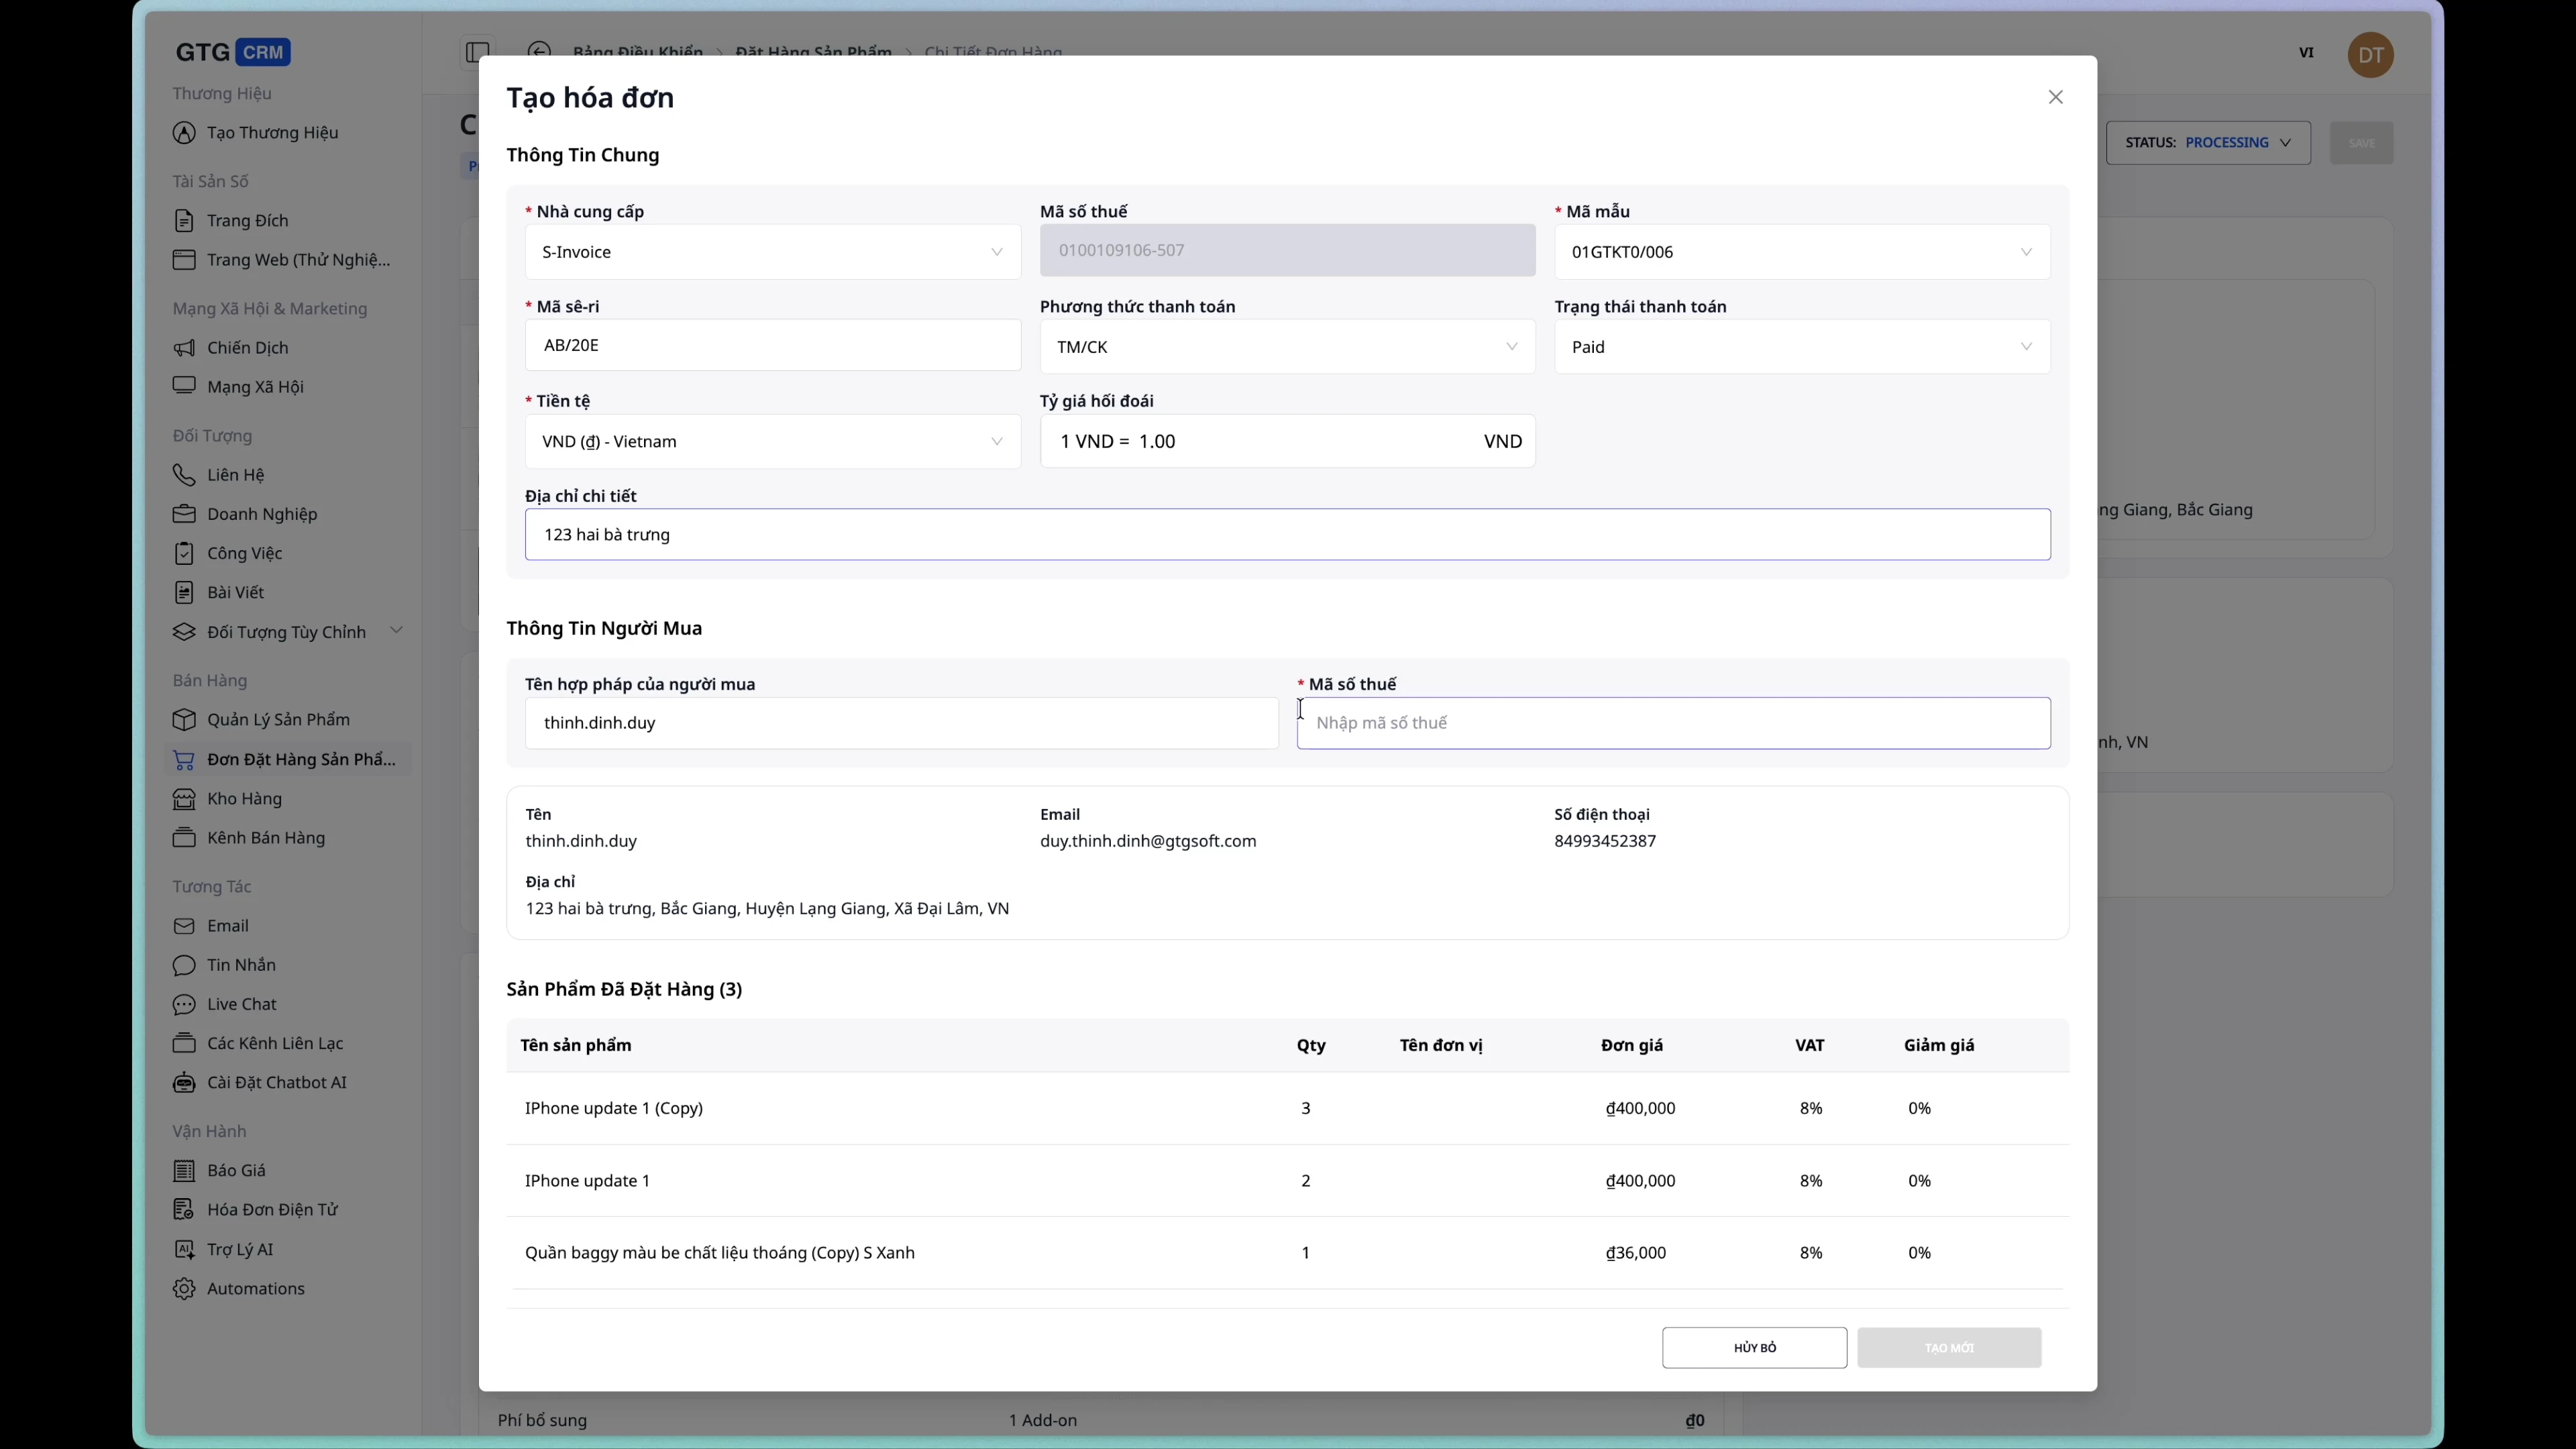Open Automations settings icon

[184, 1289]
